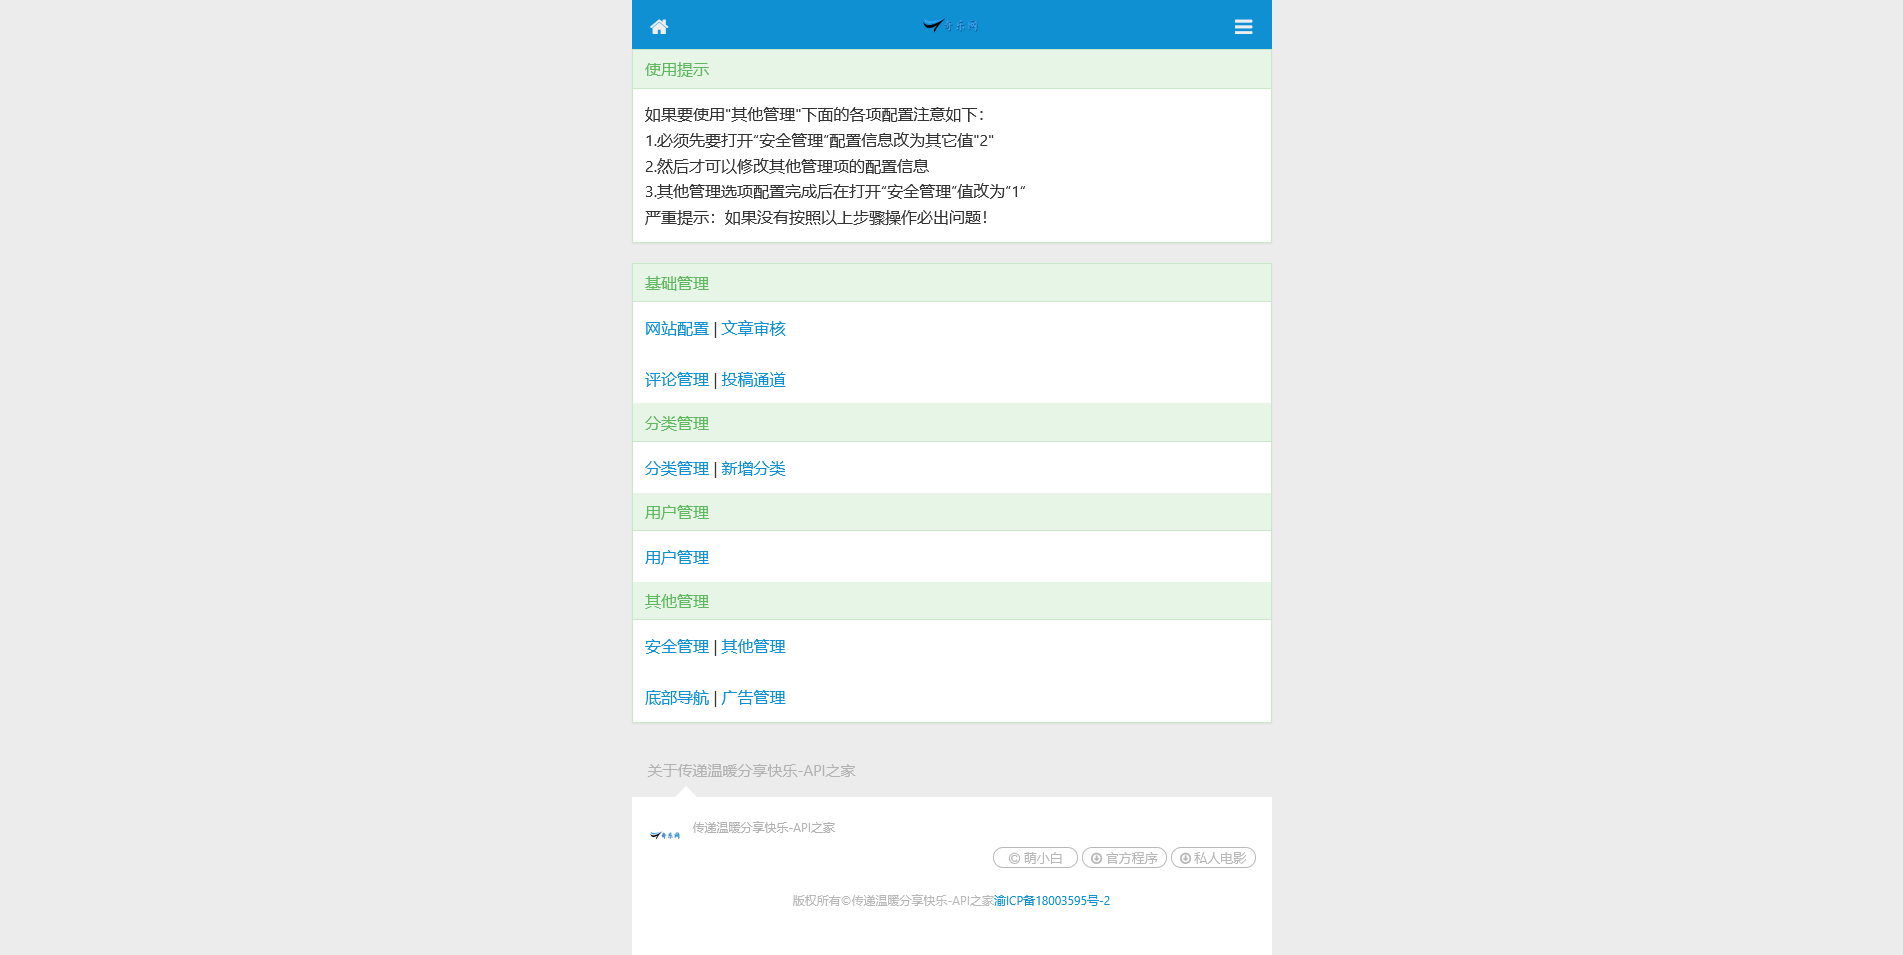Go to 底部导航 settings
1903x955 pixels.
(x=676, y=698)
